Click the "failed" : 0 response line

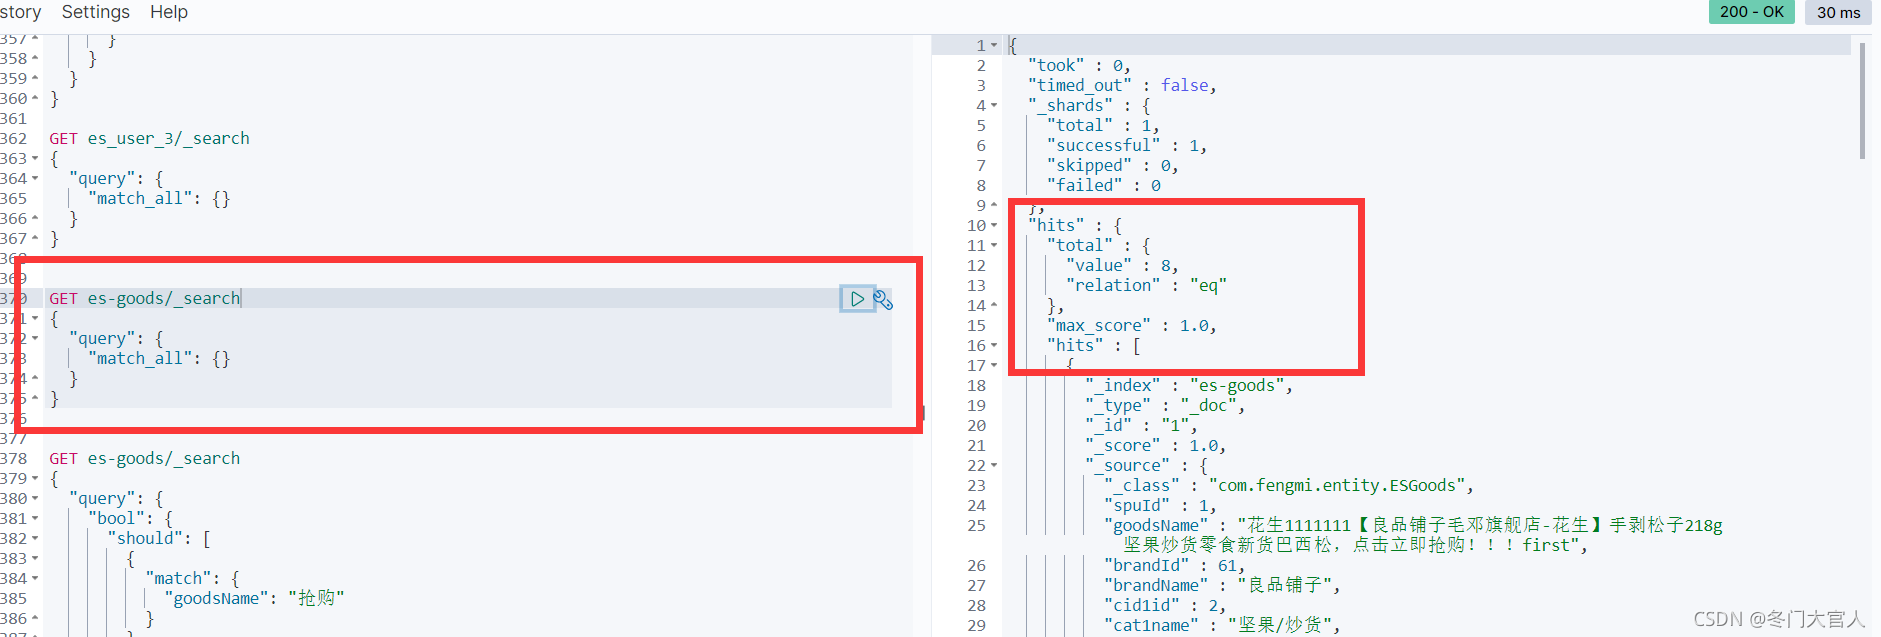(x=1104, y=185)
